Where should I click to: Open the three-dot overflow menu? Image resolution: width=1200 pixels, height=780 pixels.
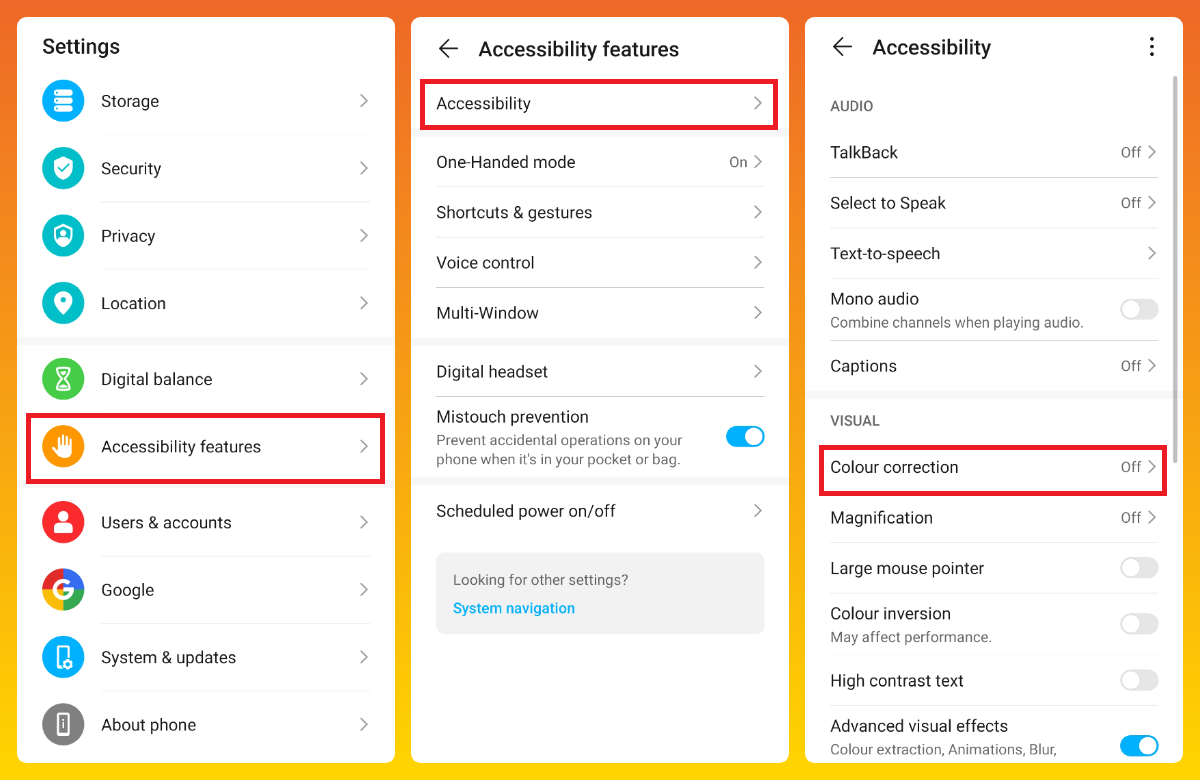1152,47
